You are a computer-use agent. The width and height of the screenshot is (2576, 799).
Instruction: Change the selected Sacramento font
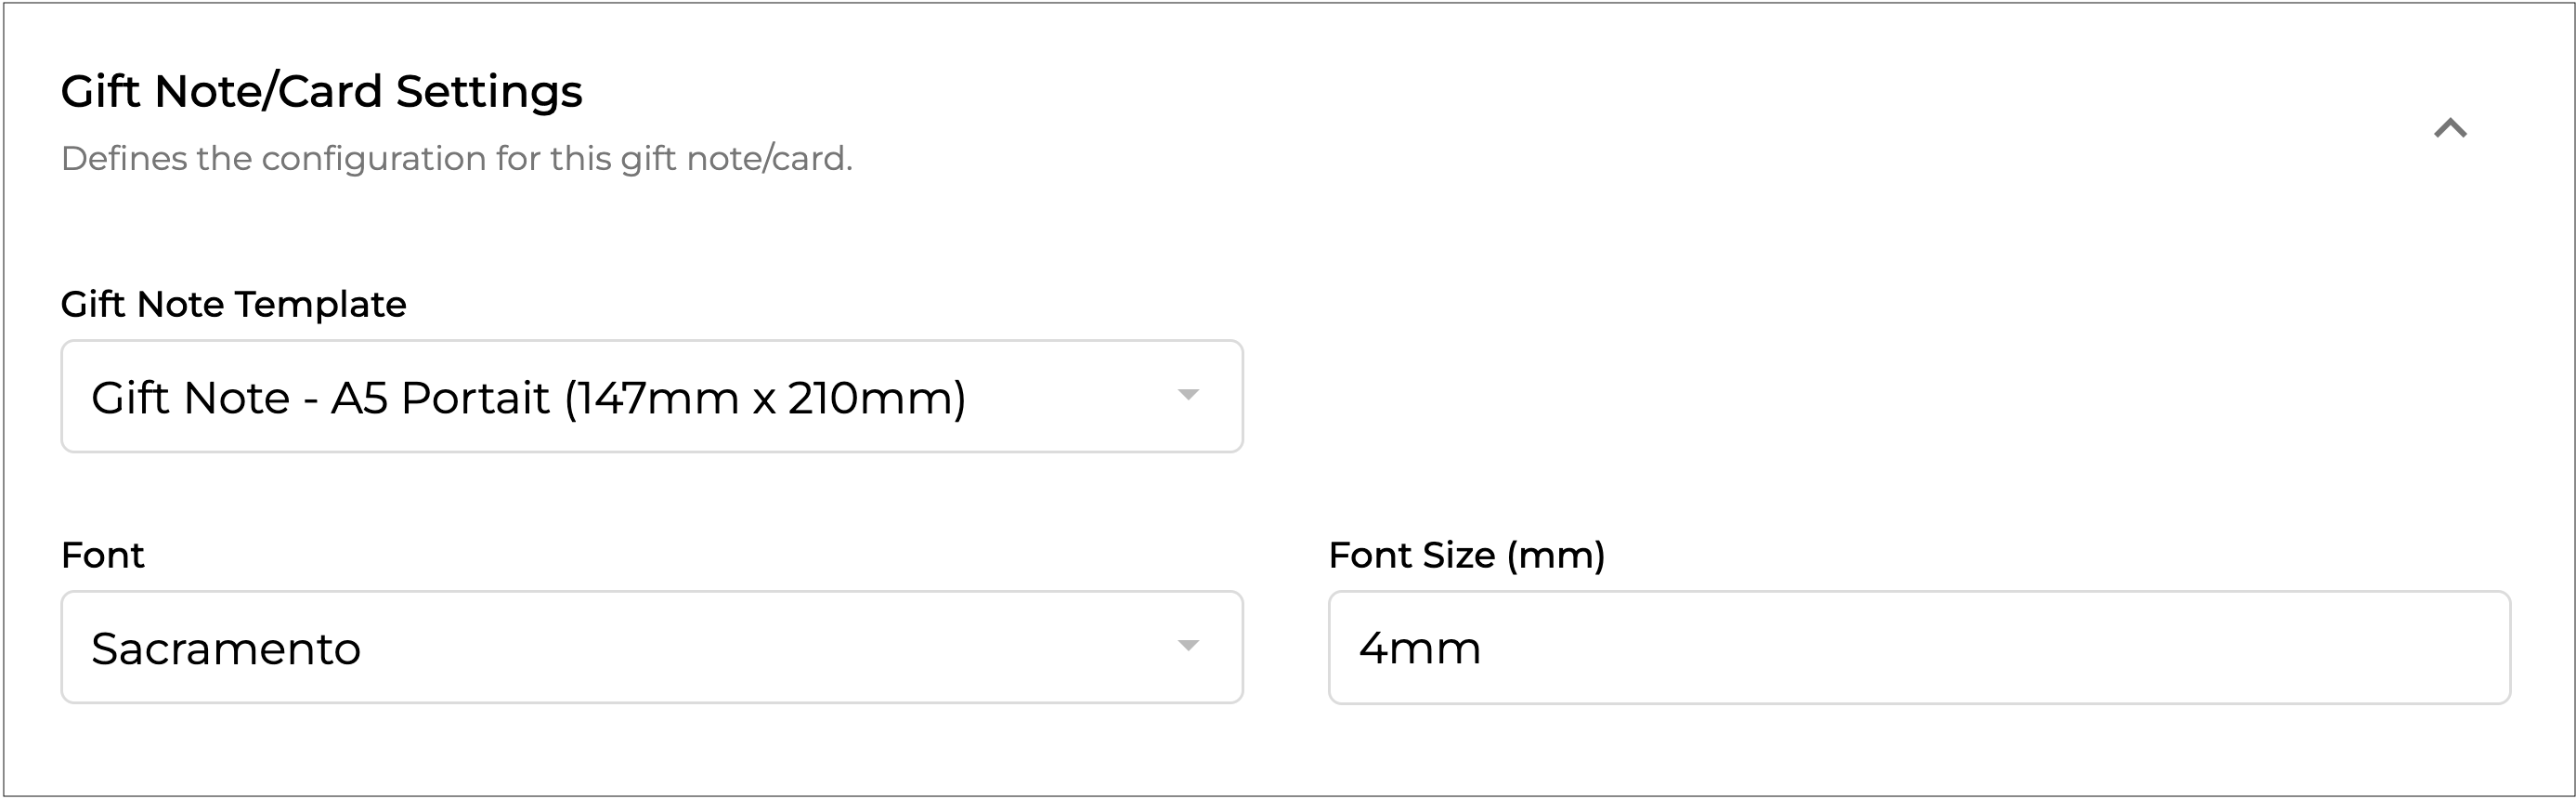pyautogui.click(x=651, y=647)
